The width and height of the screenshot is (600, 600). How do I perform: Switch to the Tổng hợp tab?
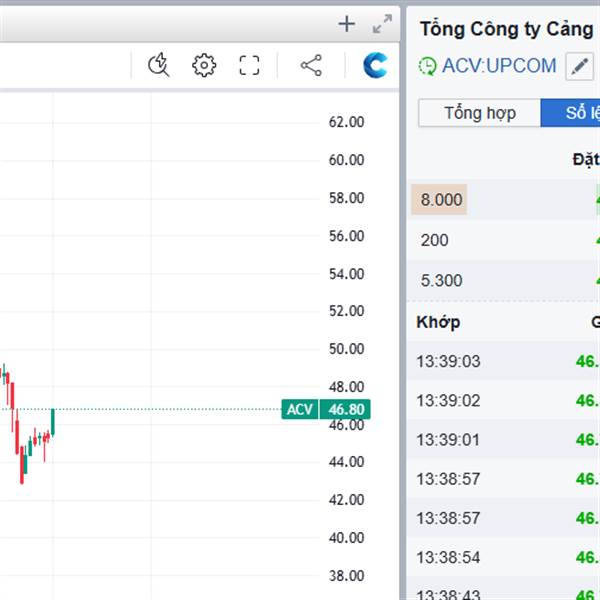pyautogui.click(x=479, y=113)
